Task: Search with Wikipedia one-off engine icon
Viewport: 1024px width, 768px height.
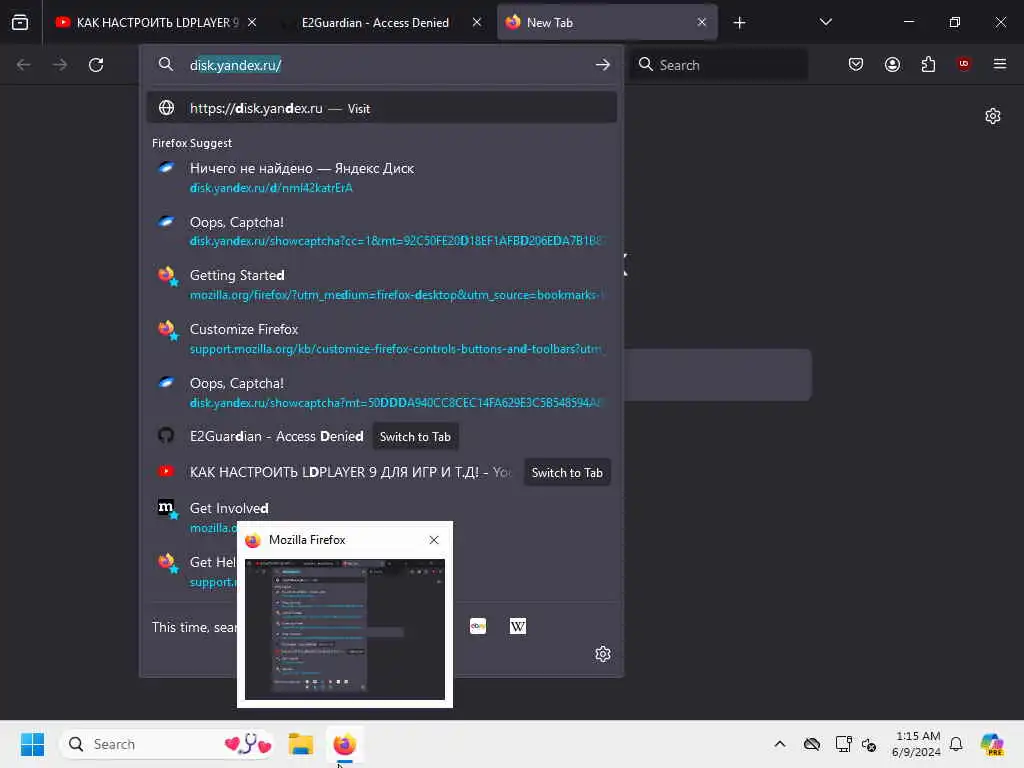Action: coord(517,626)
